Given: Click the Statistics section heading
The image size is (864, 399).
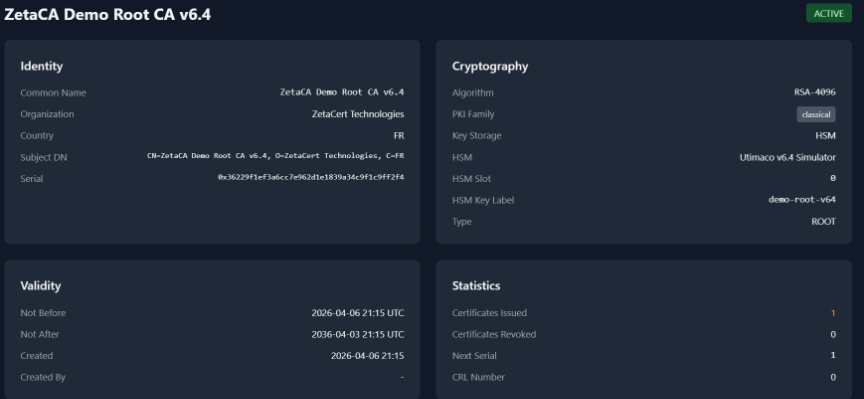Looking at the screenshot, I should pos(476,285).
